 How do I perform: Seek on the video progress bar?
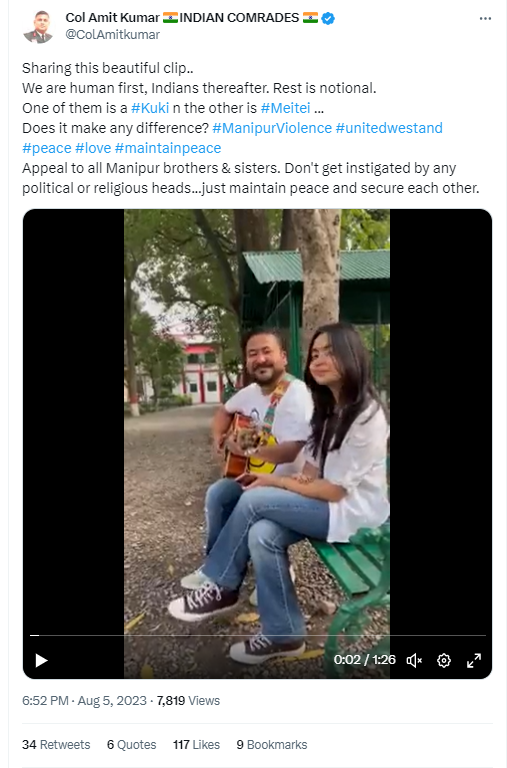(x=258, y=635)
